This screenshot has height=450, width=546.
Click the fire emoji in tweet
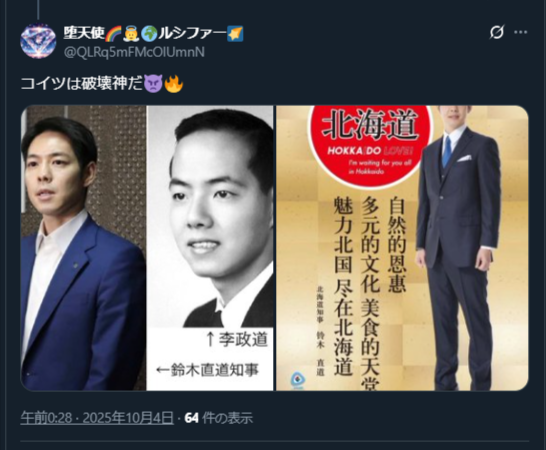coord(173,84)
